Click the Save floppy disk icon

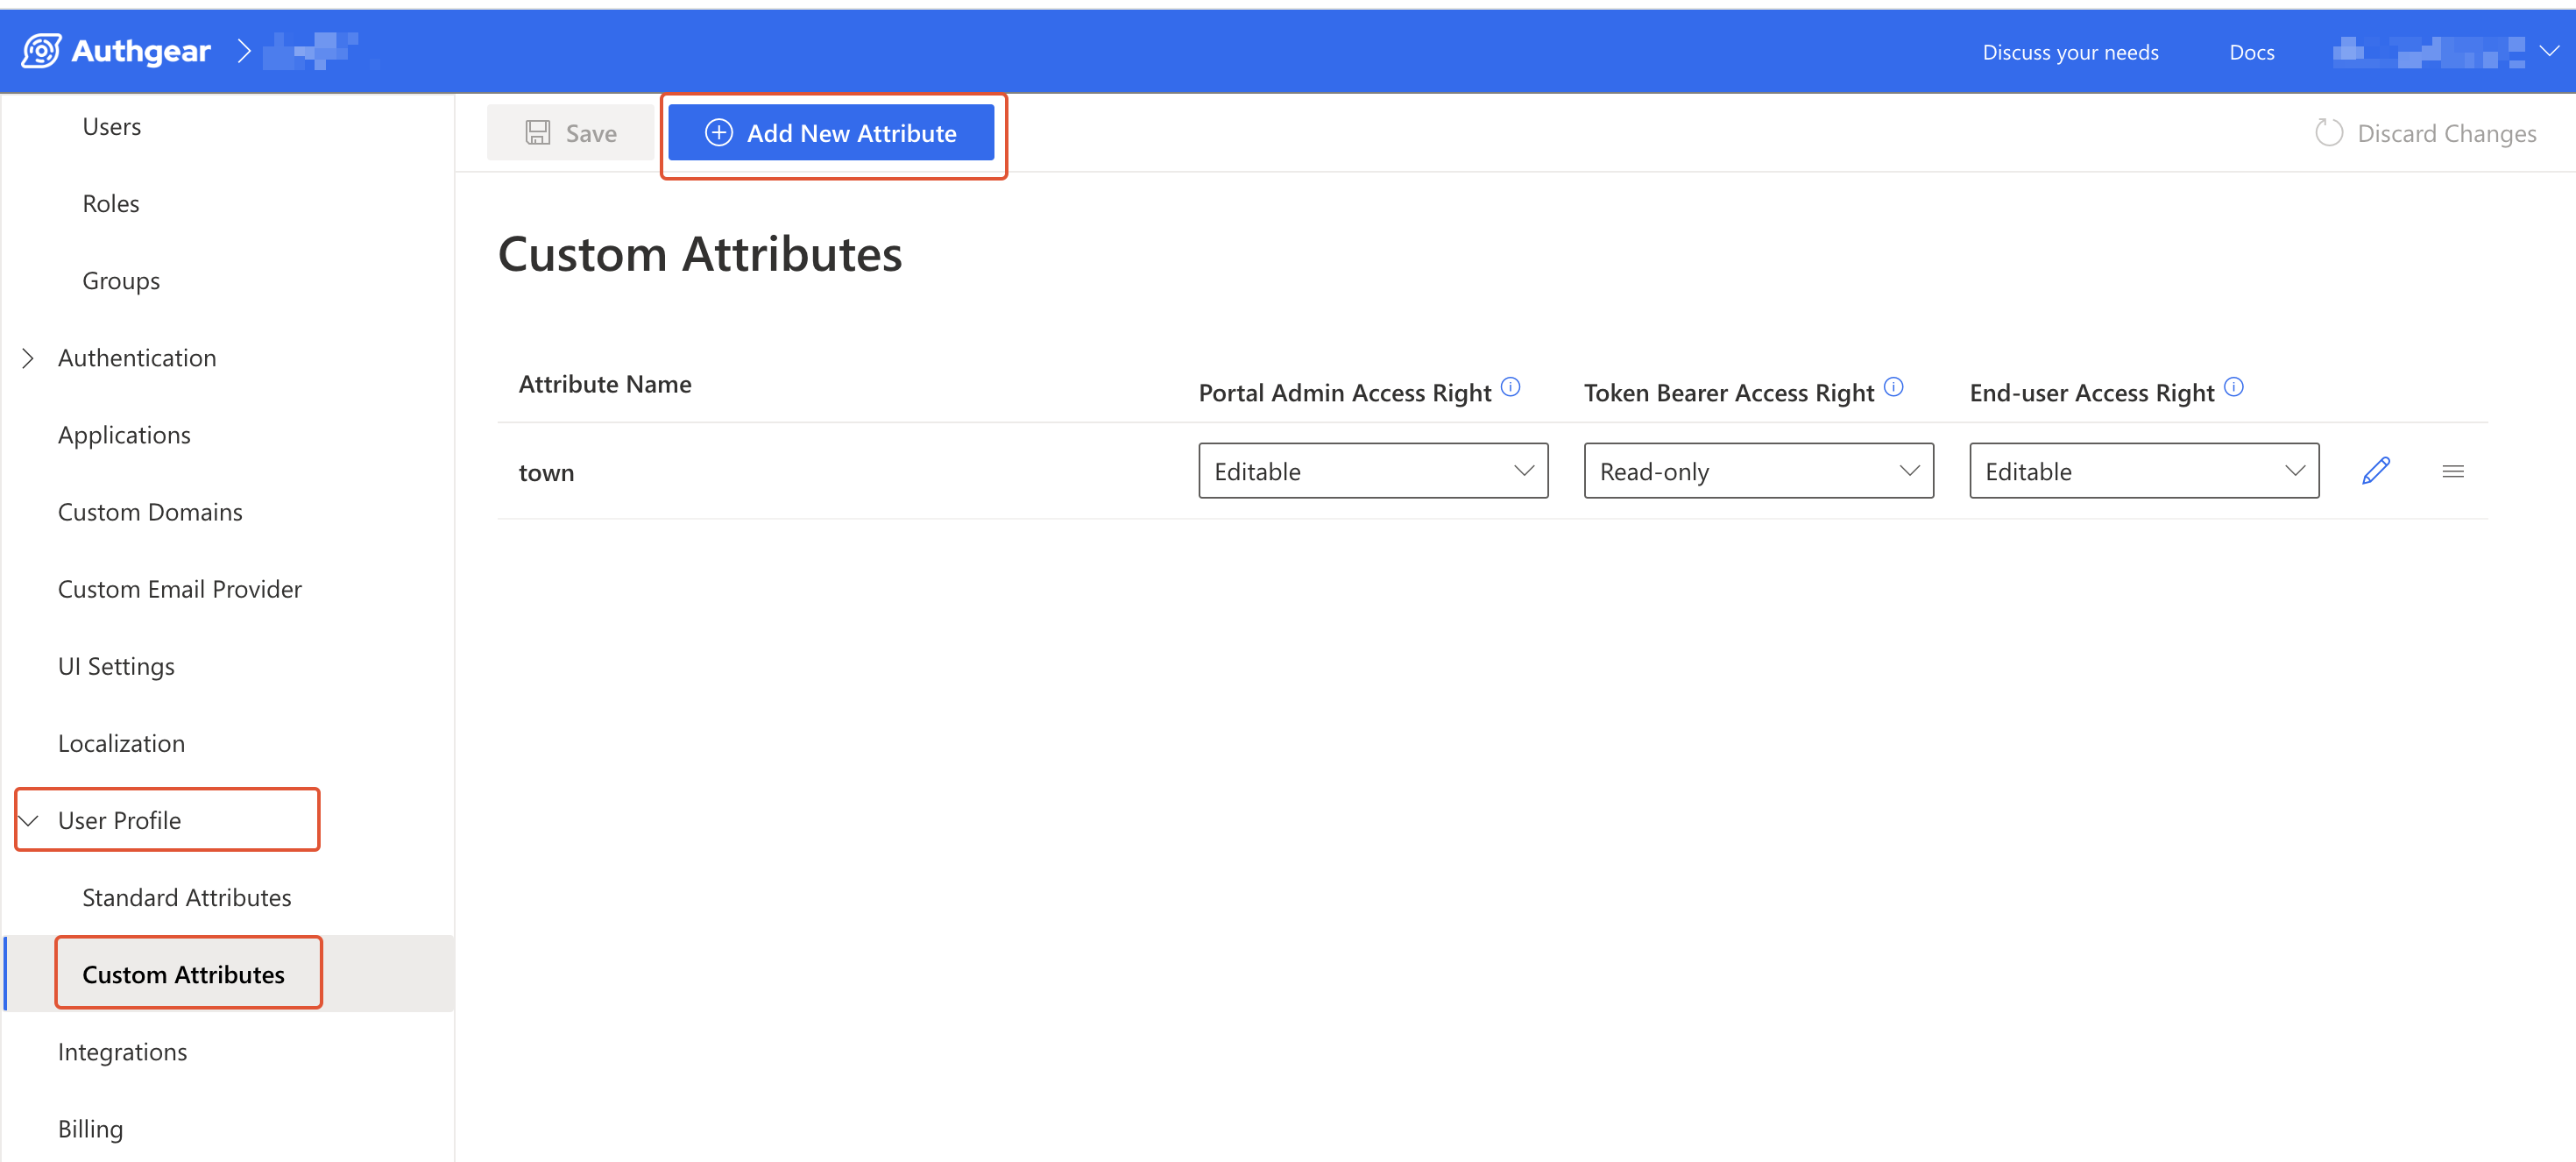point(538,133)
